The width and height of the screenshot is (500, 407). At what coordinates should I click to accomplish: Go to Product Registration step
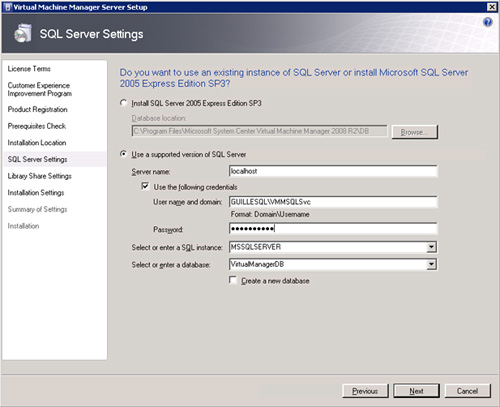point(37,109)
